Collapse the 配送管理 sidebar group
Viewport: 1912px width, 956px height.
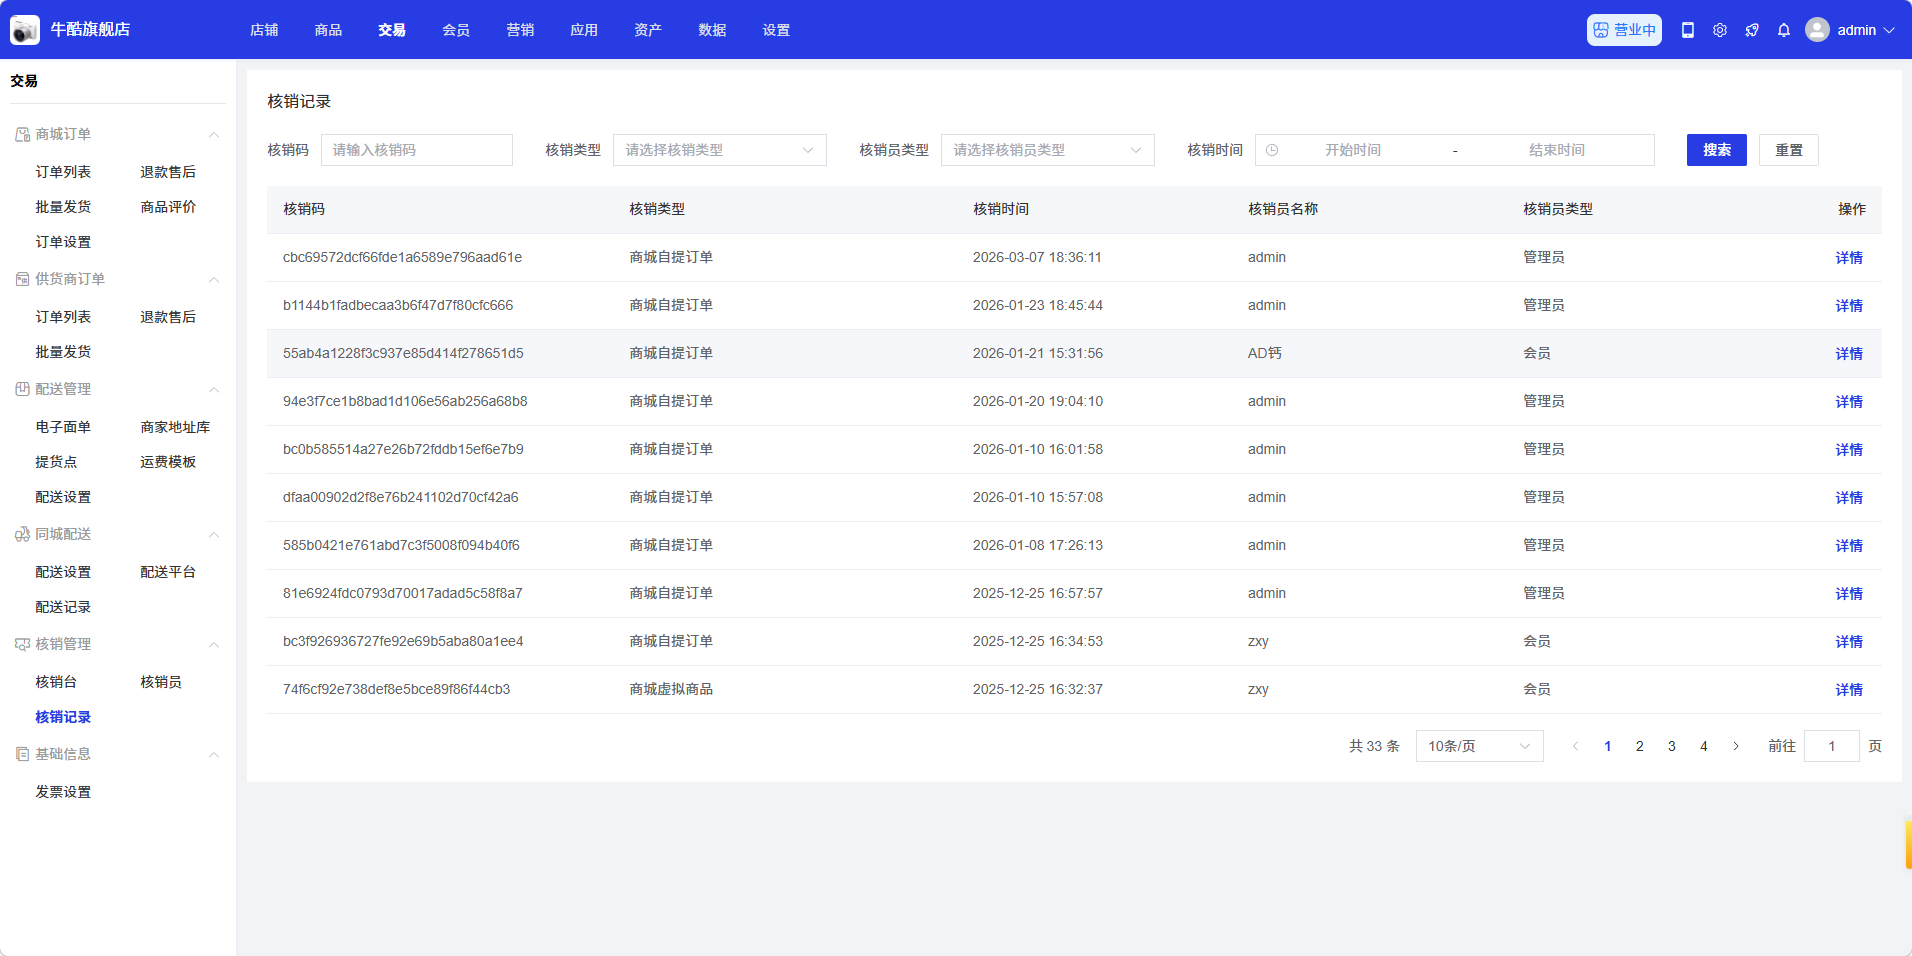click(x=213, y=390)
